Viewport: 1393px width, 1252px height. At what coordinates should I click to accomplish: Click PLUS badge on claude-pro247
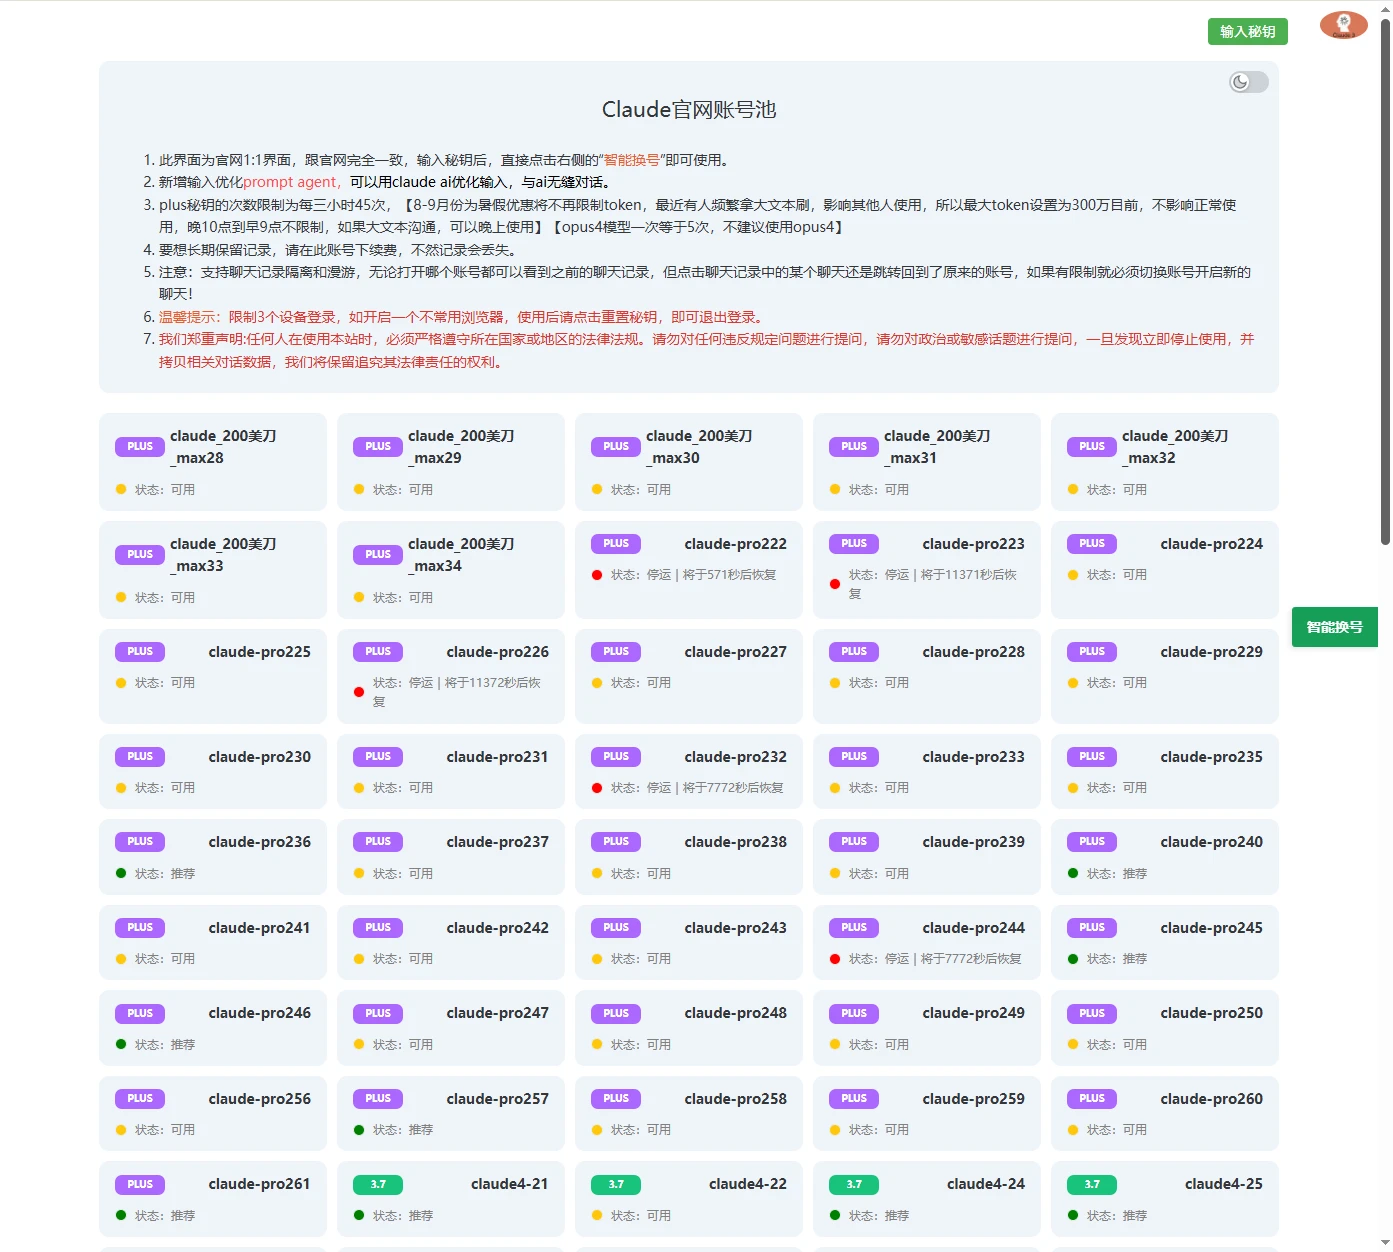click(x=378, y=1013)
